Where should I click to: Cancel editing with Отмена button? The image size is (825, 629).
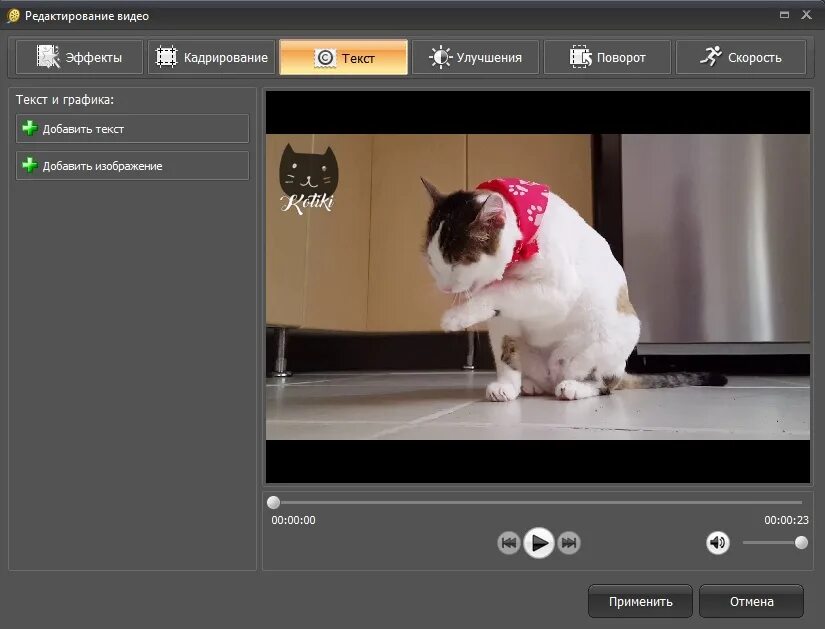751,601
